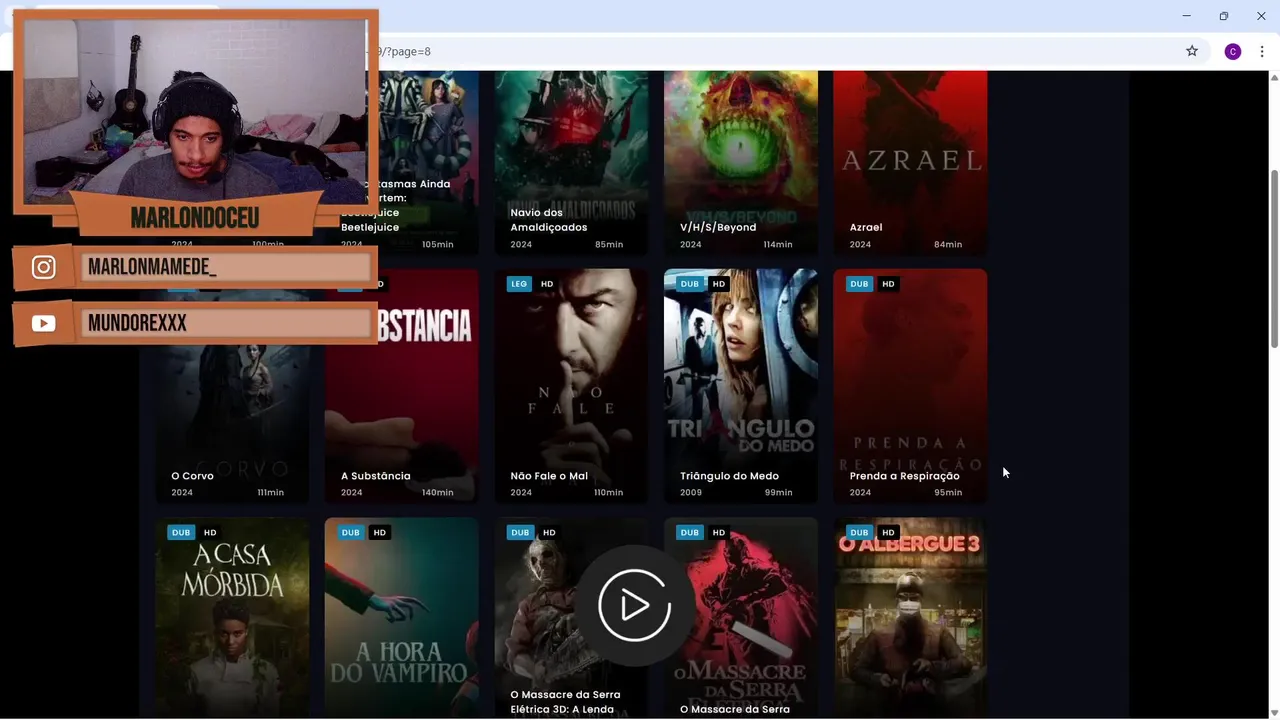Screen dimensions: 1280x720
Task: Click the DUB badge on O Albergue 3
Action: pyautogui.click(x=859, y=533)
